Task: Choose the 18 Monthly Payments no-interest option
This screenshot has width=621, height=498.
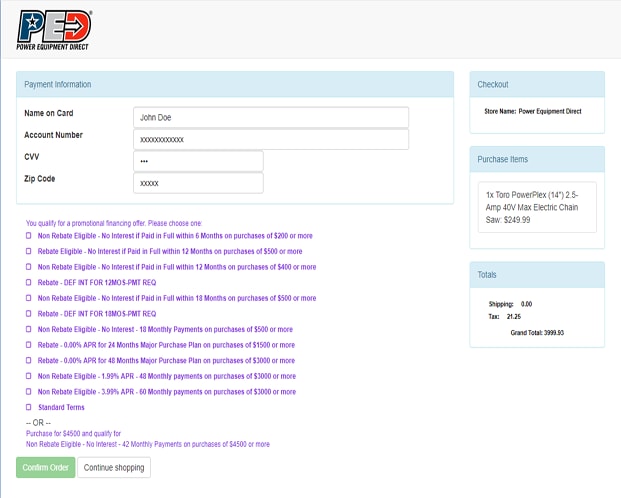Action: (29, 329)
